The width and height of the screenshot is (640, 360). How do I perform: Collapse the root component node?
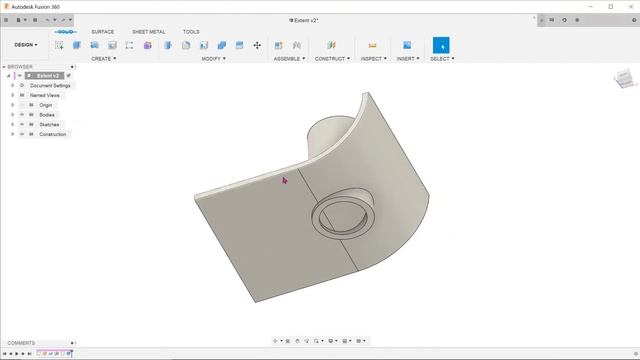point(9,76)
